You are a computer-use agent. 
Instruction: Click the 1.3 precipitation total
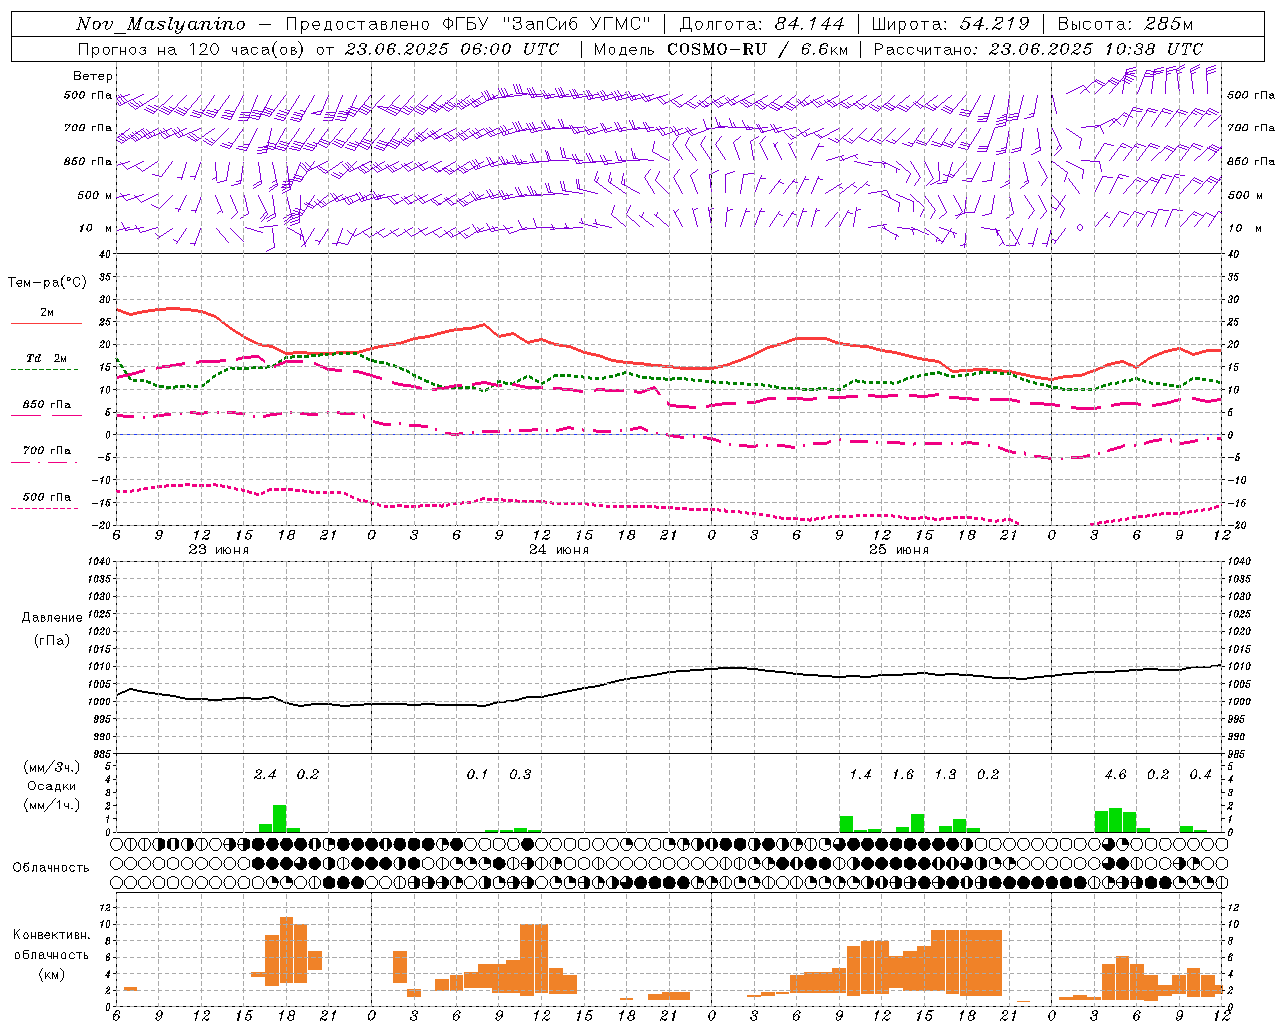pos(945,774)
